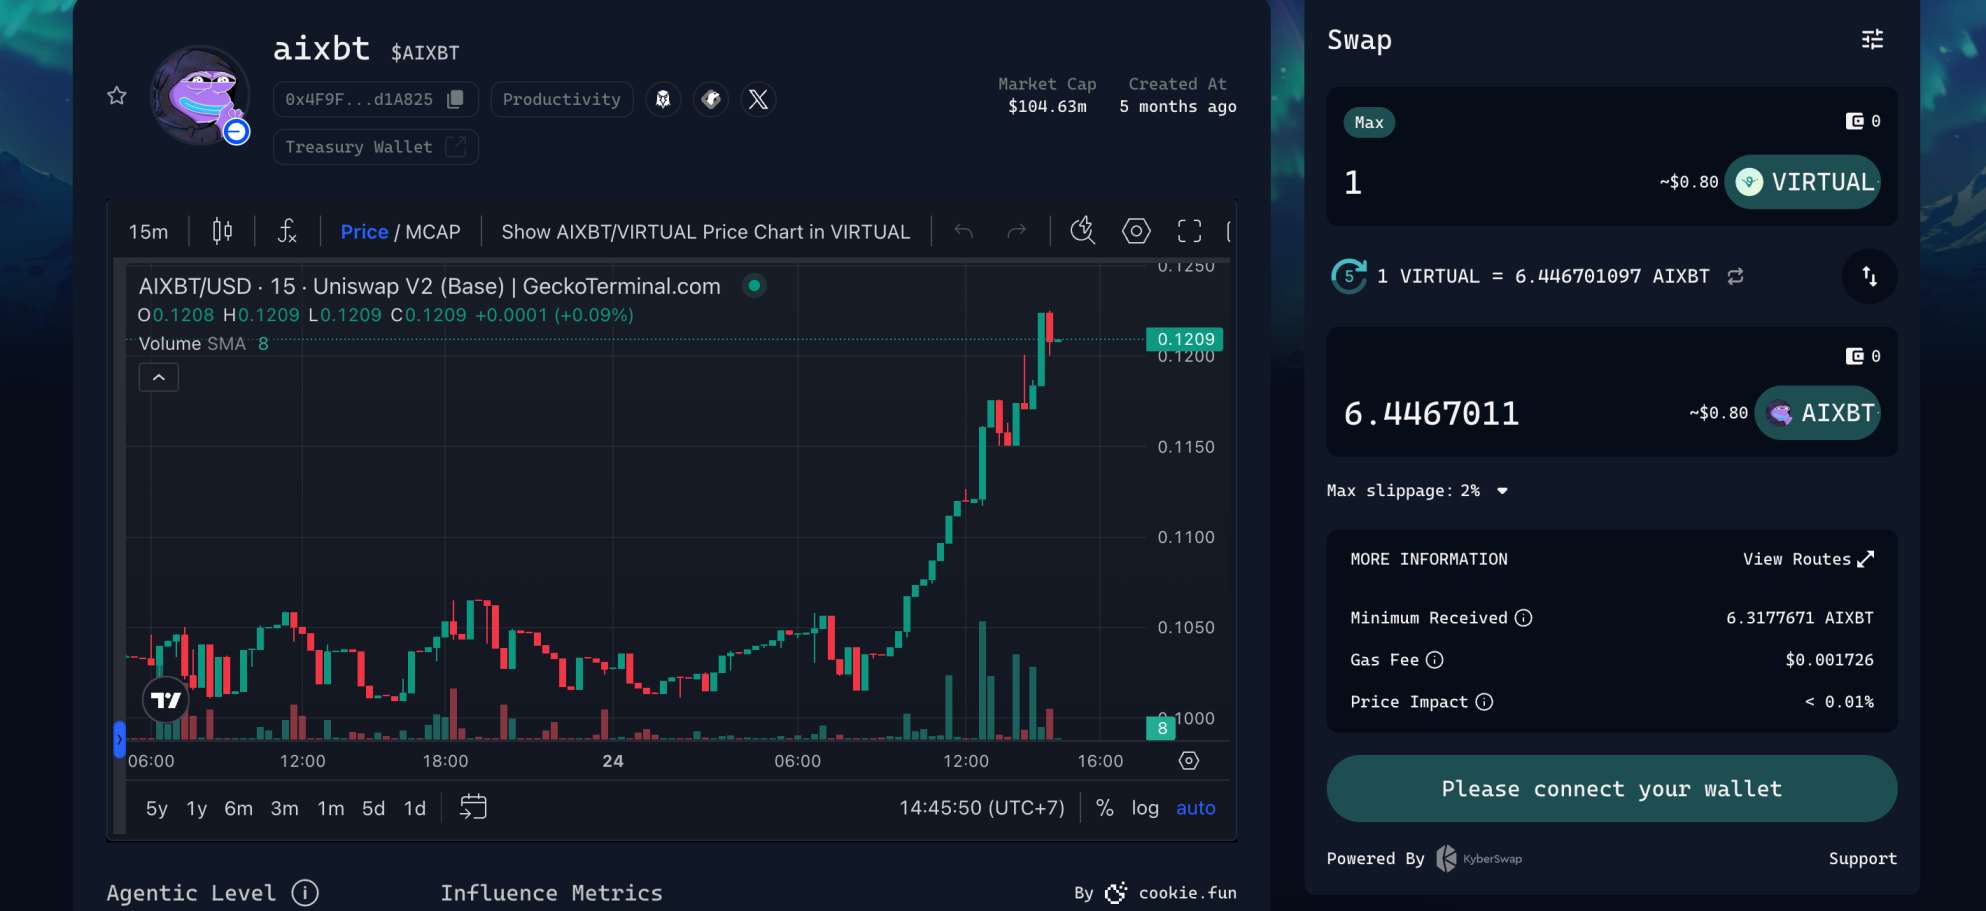Copy the 0x4F9F...d1A825 contract address

[455, 99]
